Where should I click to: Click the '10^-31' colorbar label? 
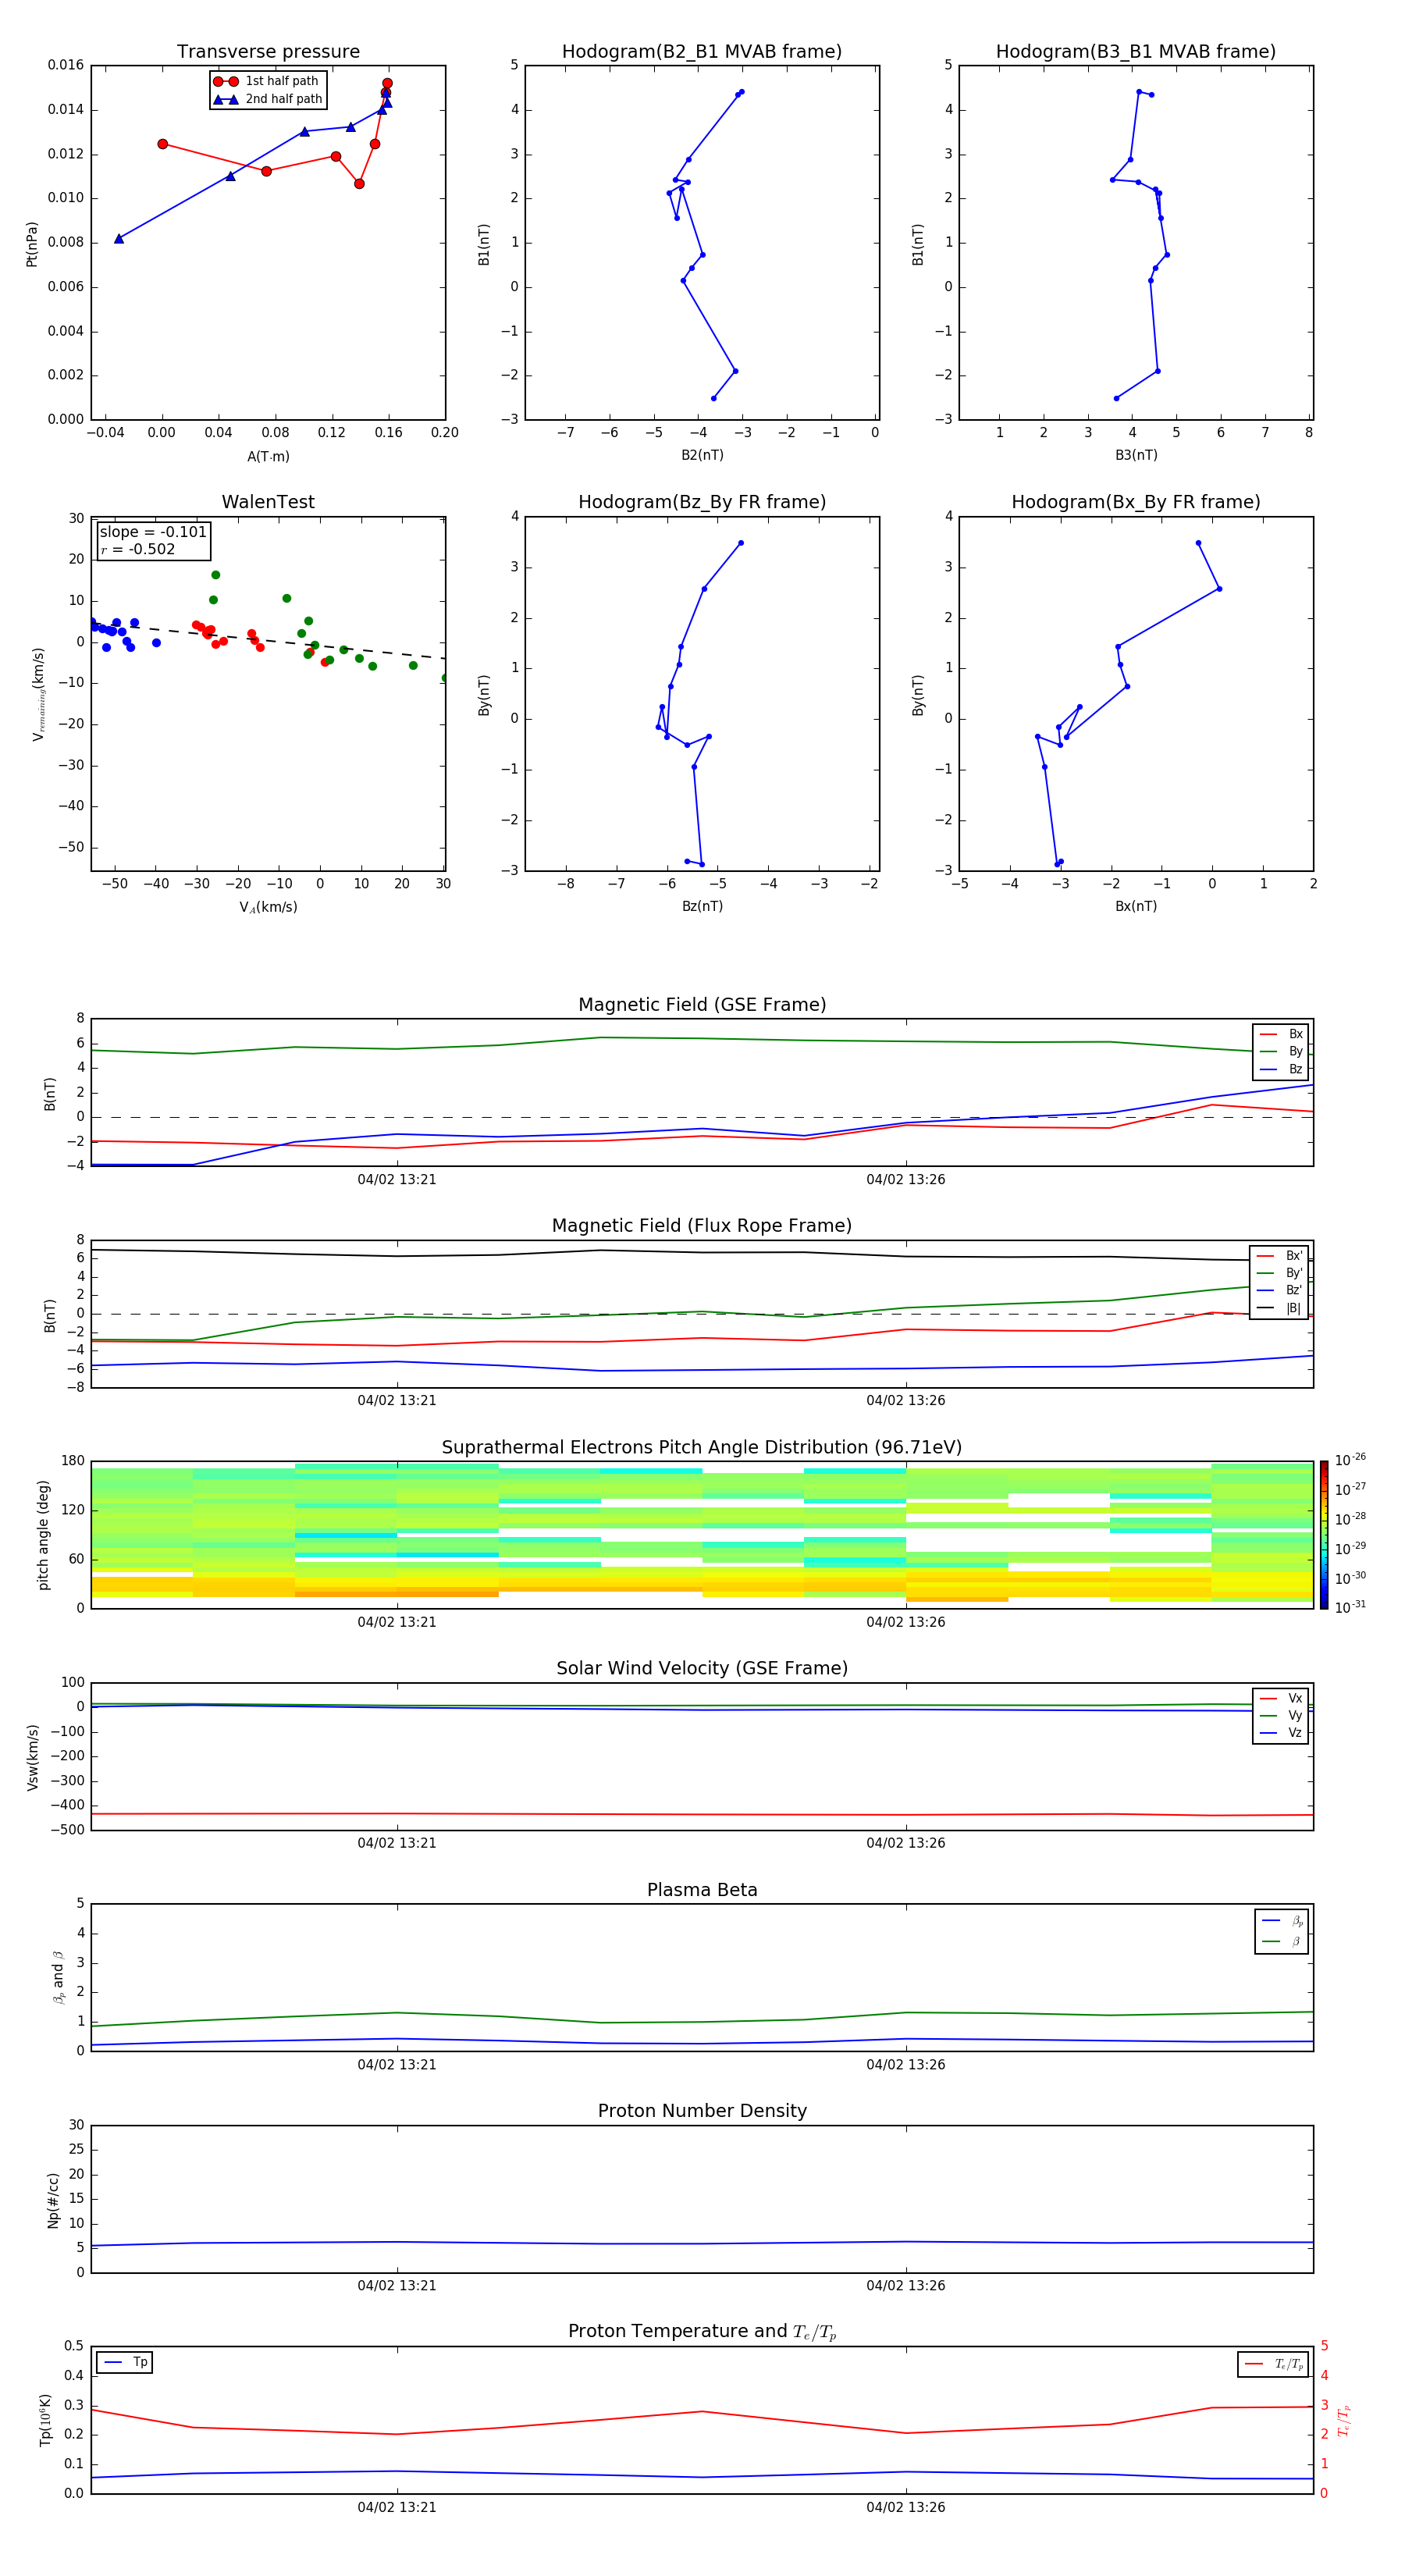point(1350,1607)
